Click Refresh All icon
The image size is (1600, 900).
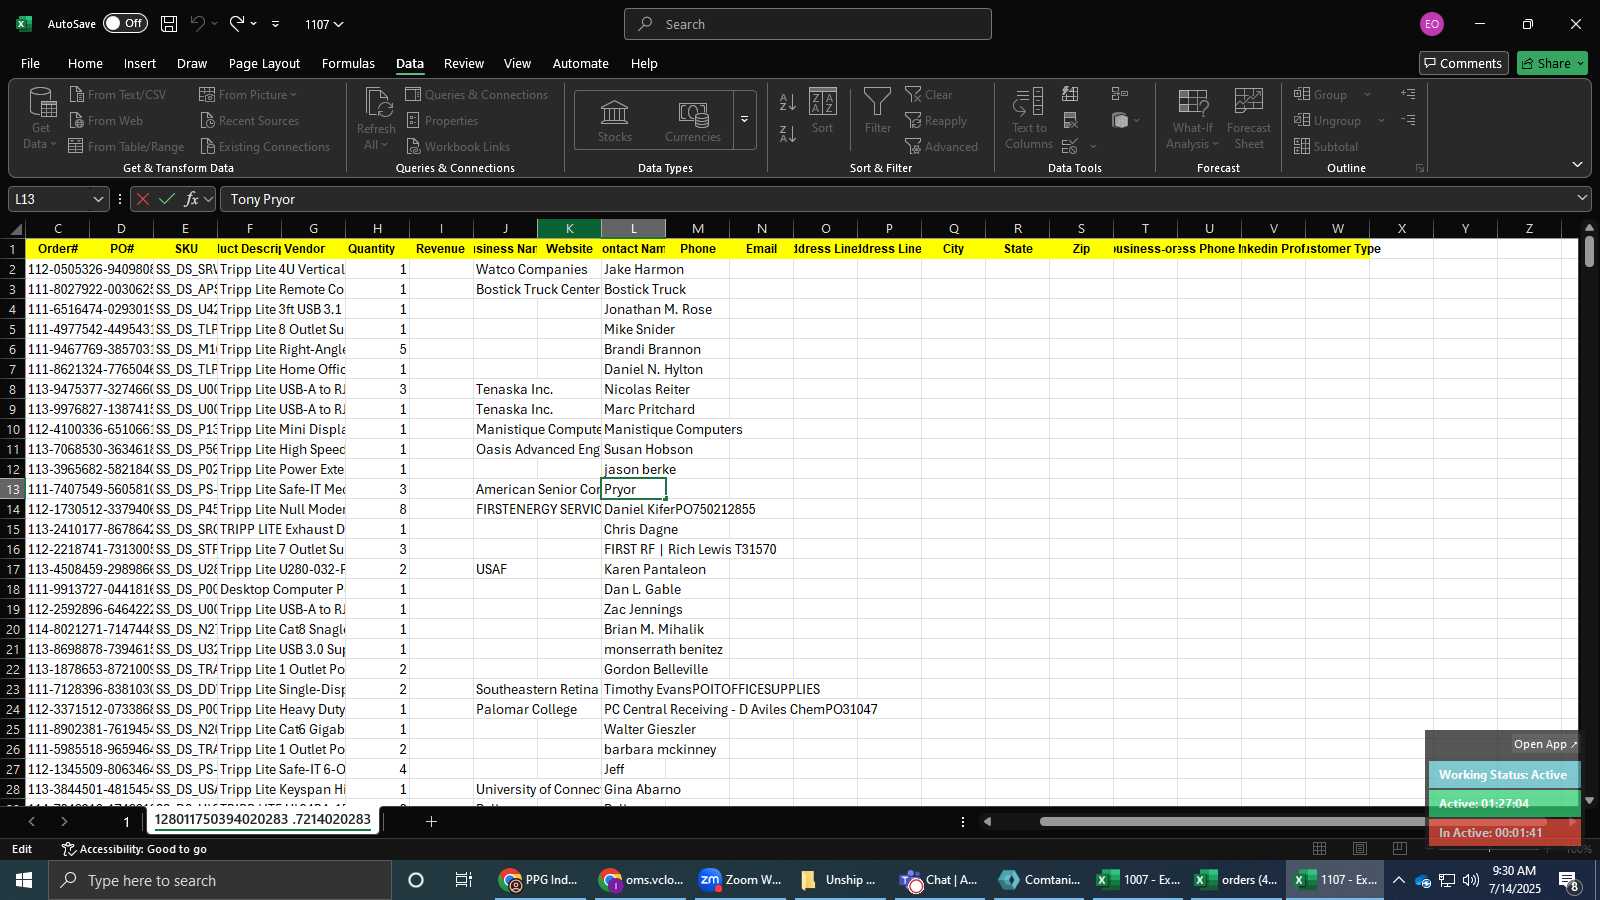377,102
